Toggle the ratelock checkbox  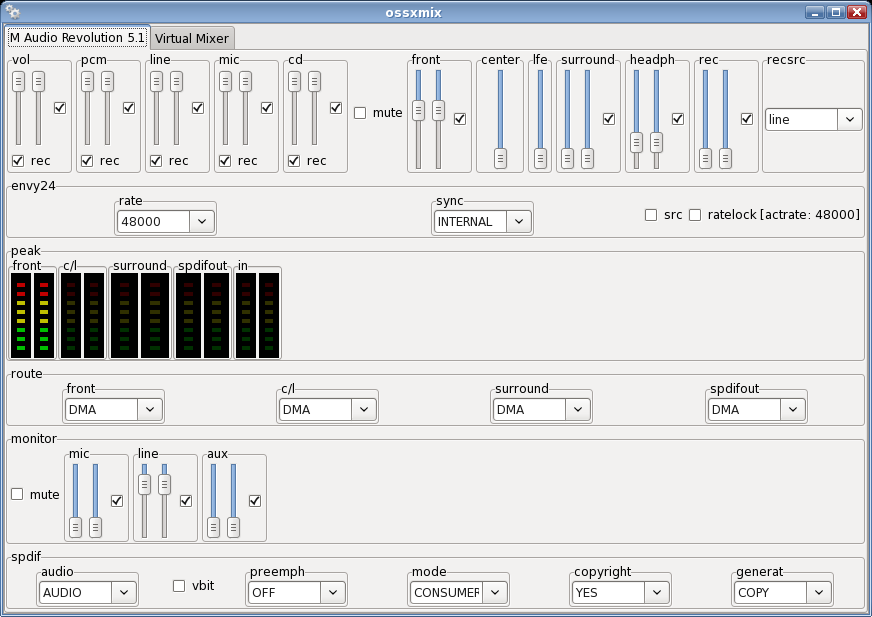tap(695, 214)
